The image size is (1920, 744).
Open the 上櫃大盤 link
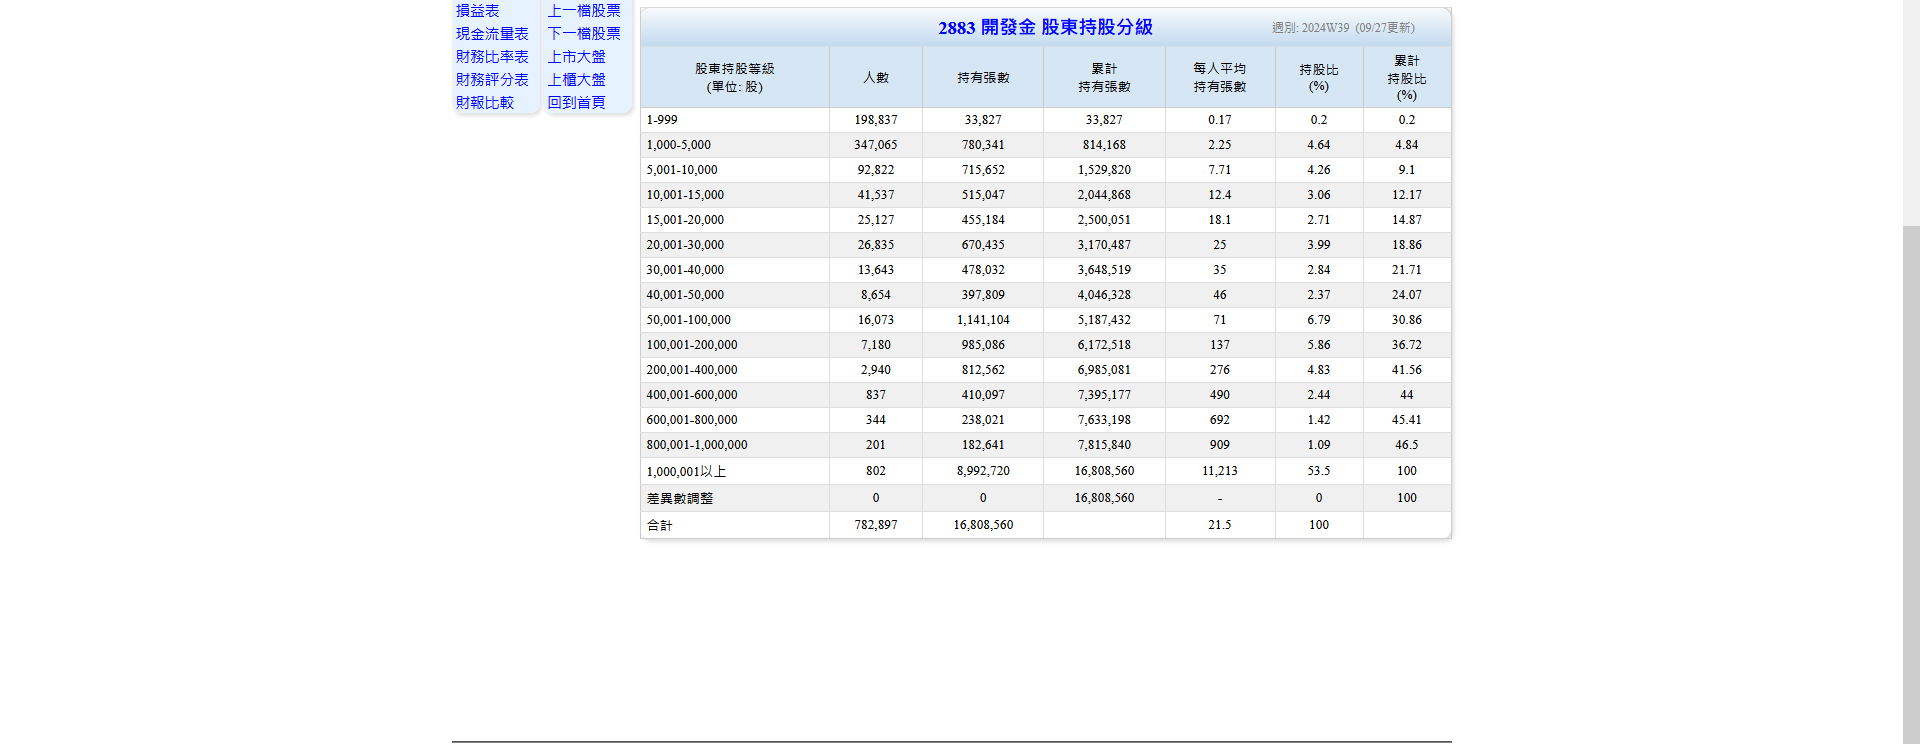tap(577, 80)
